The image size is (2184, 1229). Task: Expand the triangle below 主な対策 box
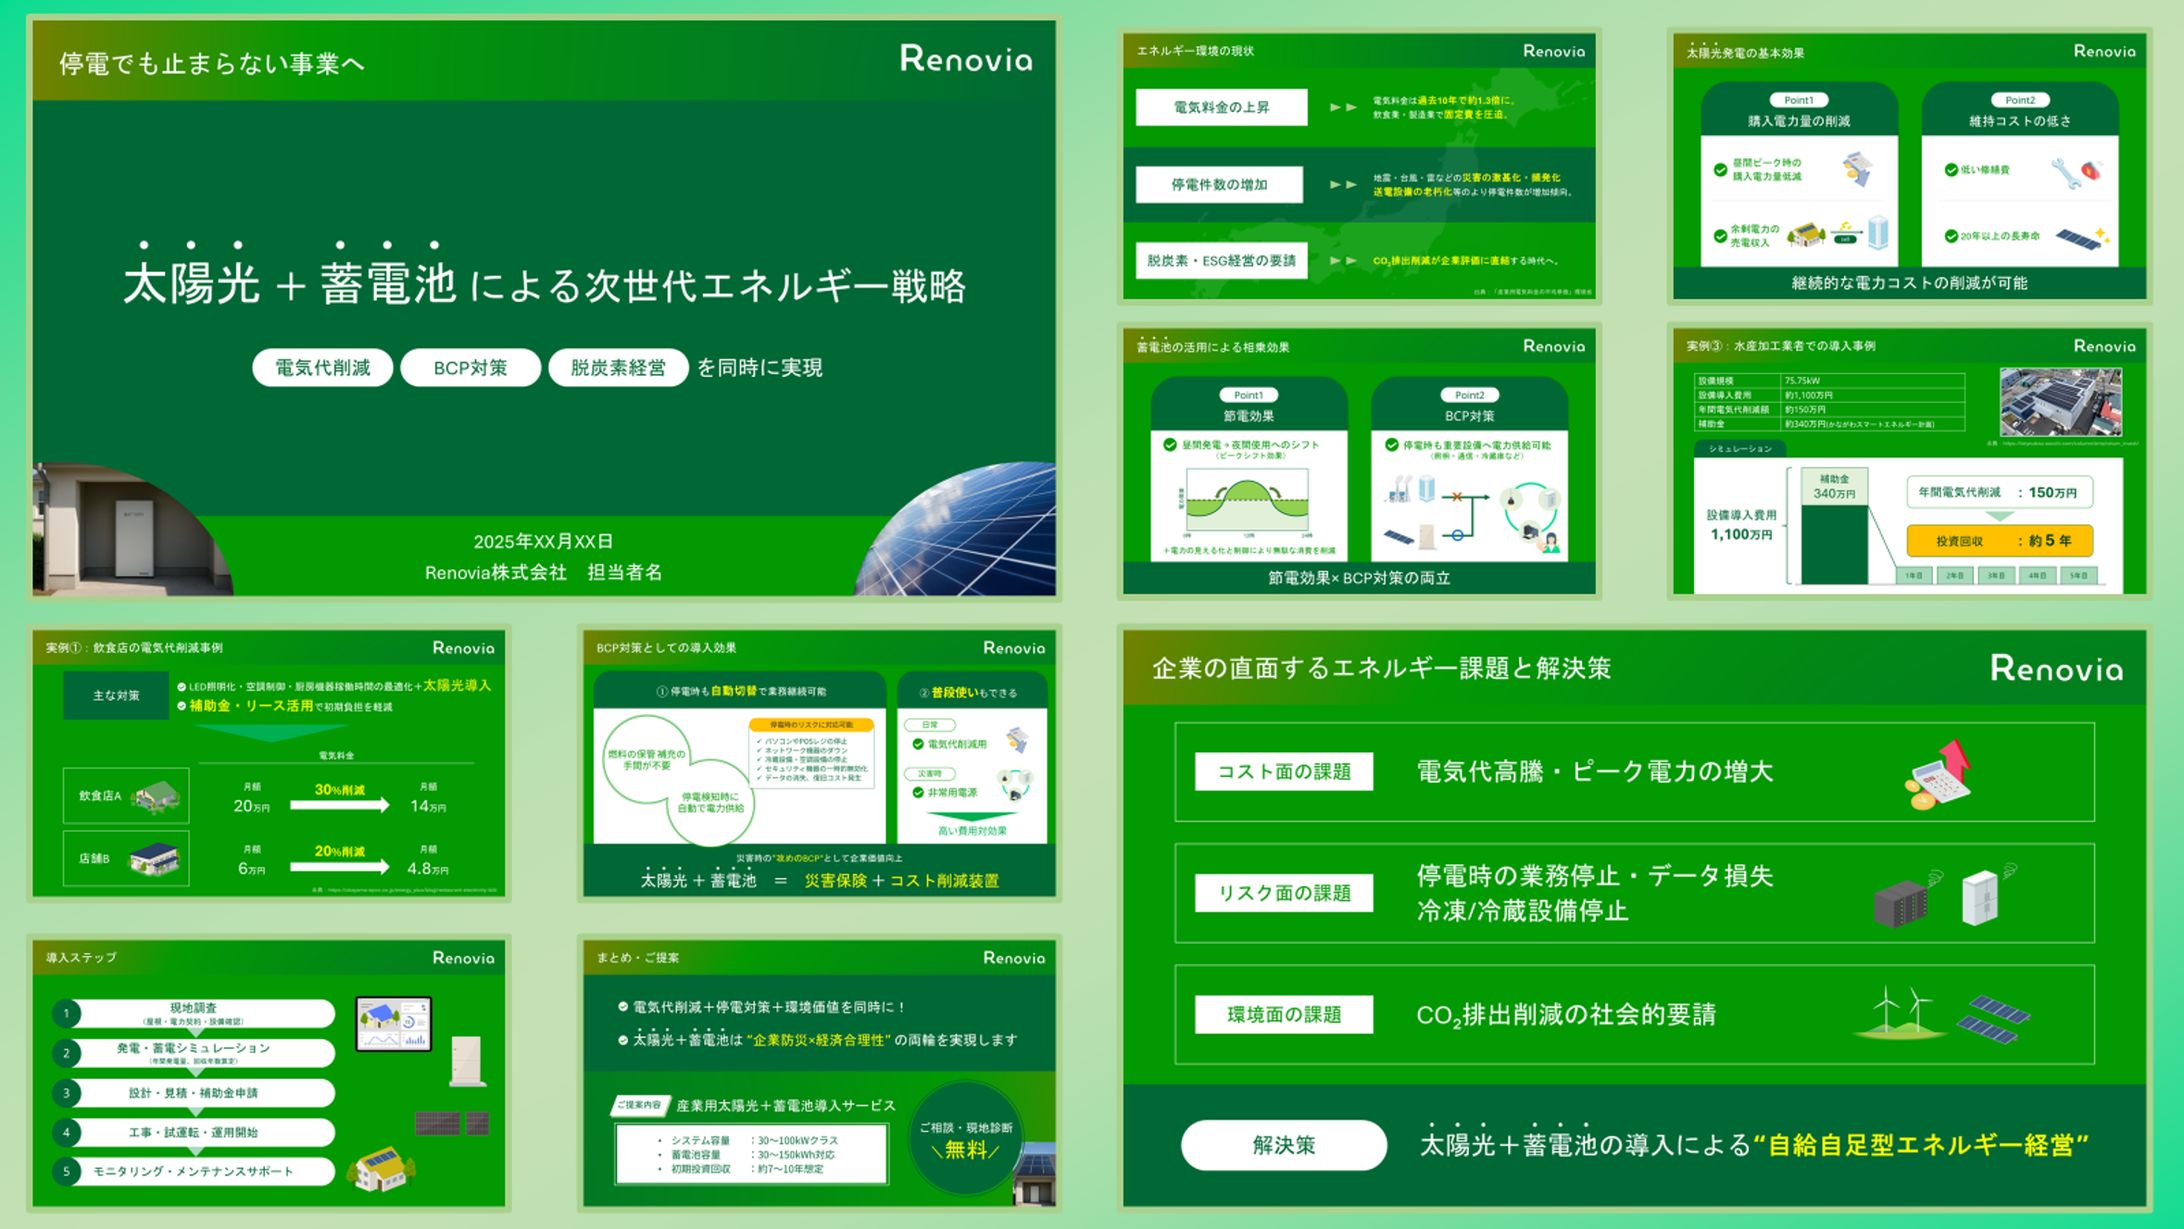click(274, 733)
